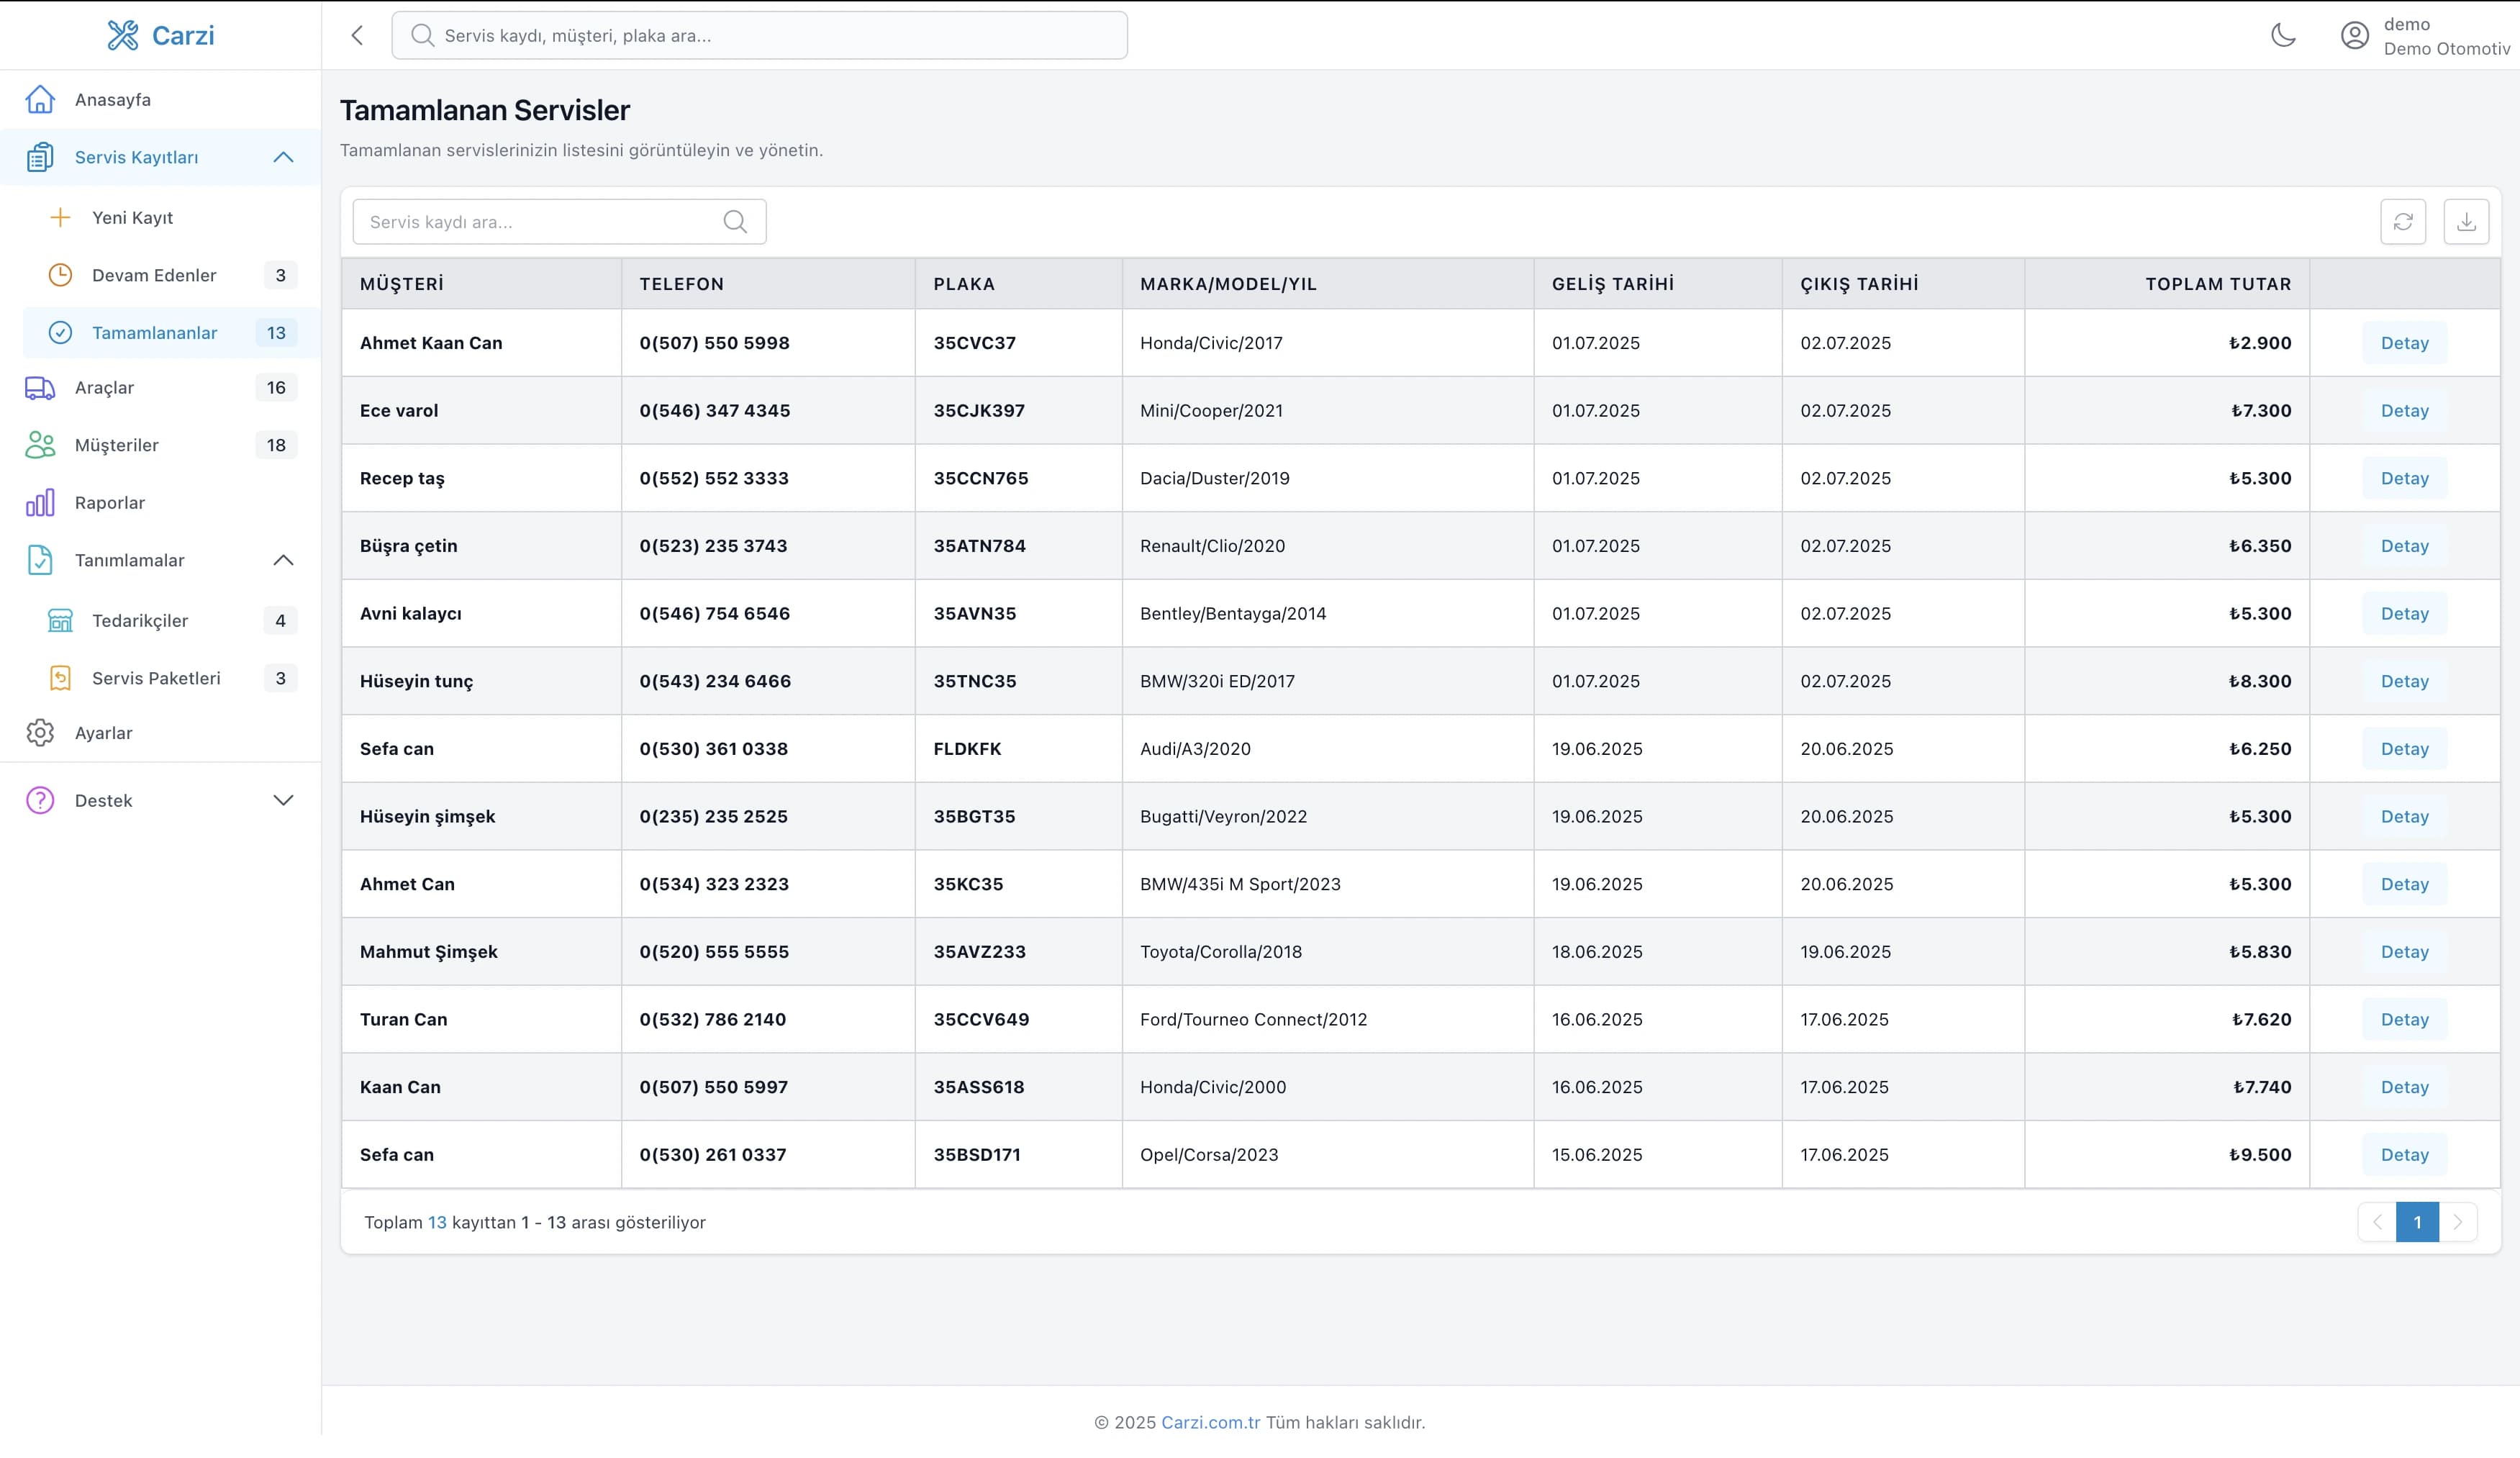The image size is (2520, 1458).
Task: Click the Carzi logo in the sidebar
Action: pyautogui.click(x=161, y=35)
